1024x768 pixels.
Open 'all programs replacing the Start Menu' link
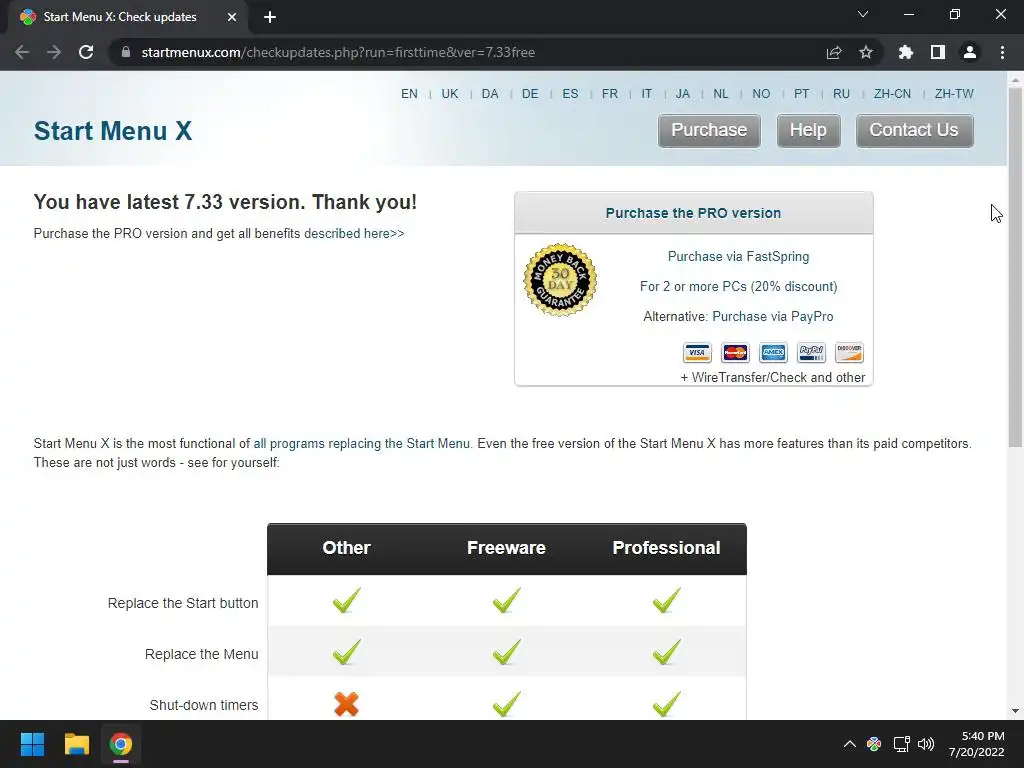pyautogui.click(x=361, y=443)
